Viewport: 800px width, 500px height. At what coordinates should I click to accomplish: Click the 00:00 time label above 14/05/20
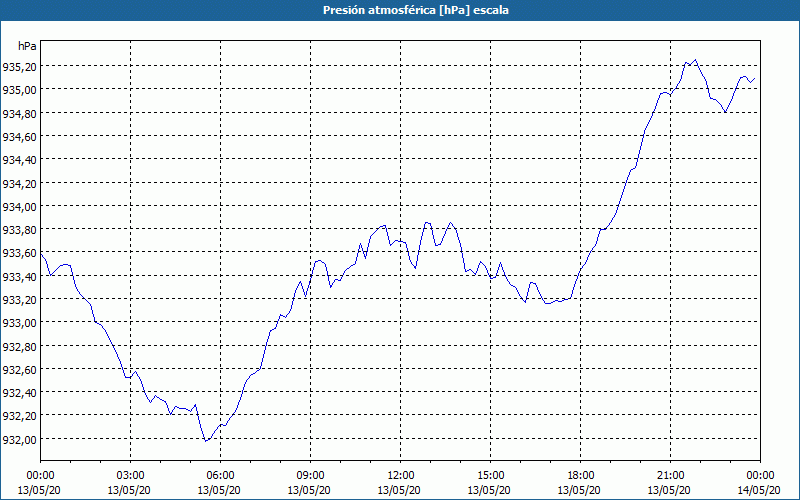(760, 476)
